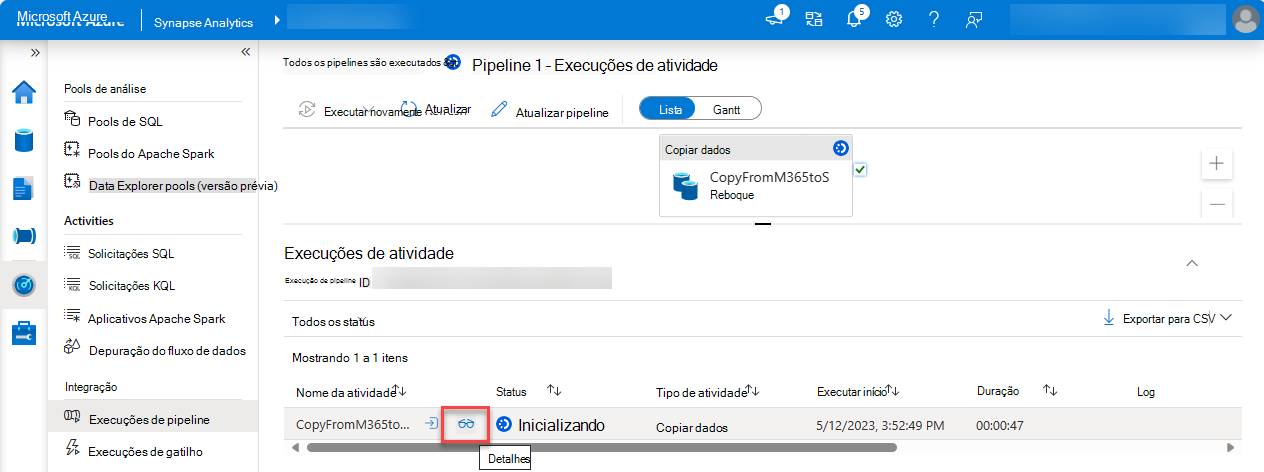
Task: Open the feedback icon in header
Action: click(973, 19)
